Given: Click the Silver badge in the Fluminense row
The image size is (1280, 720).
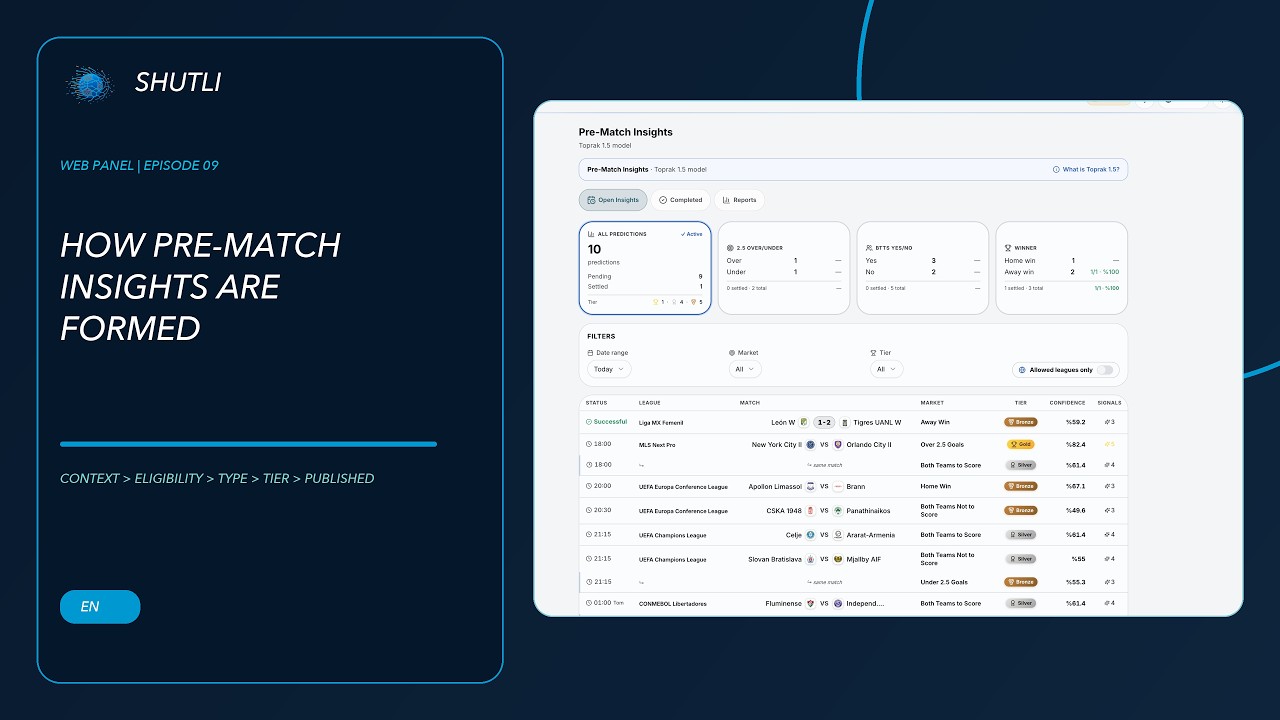Looking at the screenshot, I should pos(1020,604).
